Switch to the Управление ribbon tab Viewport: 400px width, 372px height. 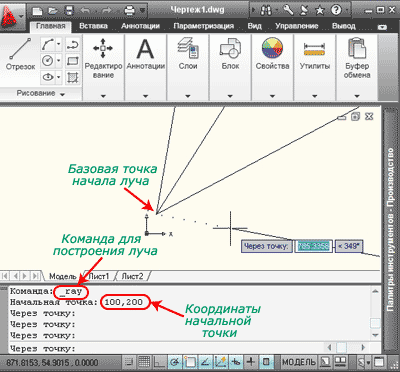(x=297, y=26)
